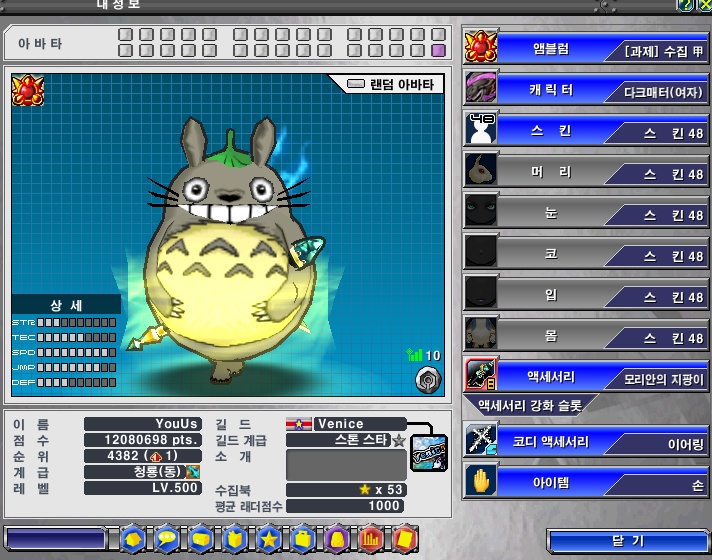Click the 이어링 accessory value
712x560 pixels.
[686, 444]
